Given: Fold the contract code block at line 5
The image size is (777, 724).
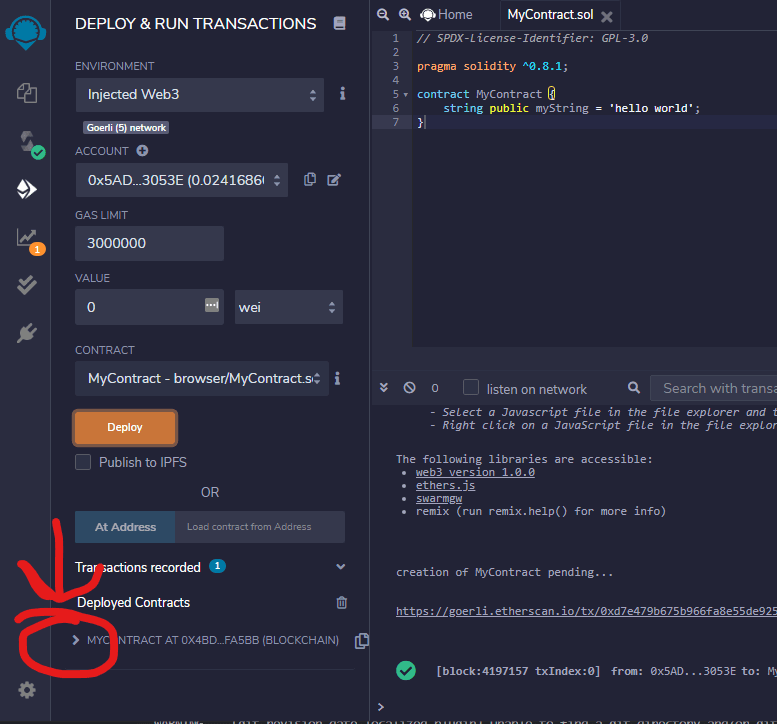Looking at the screenshot, I should (405, 95).
